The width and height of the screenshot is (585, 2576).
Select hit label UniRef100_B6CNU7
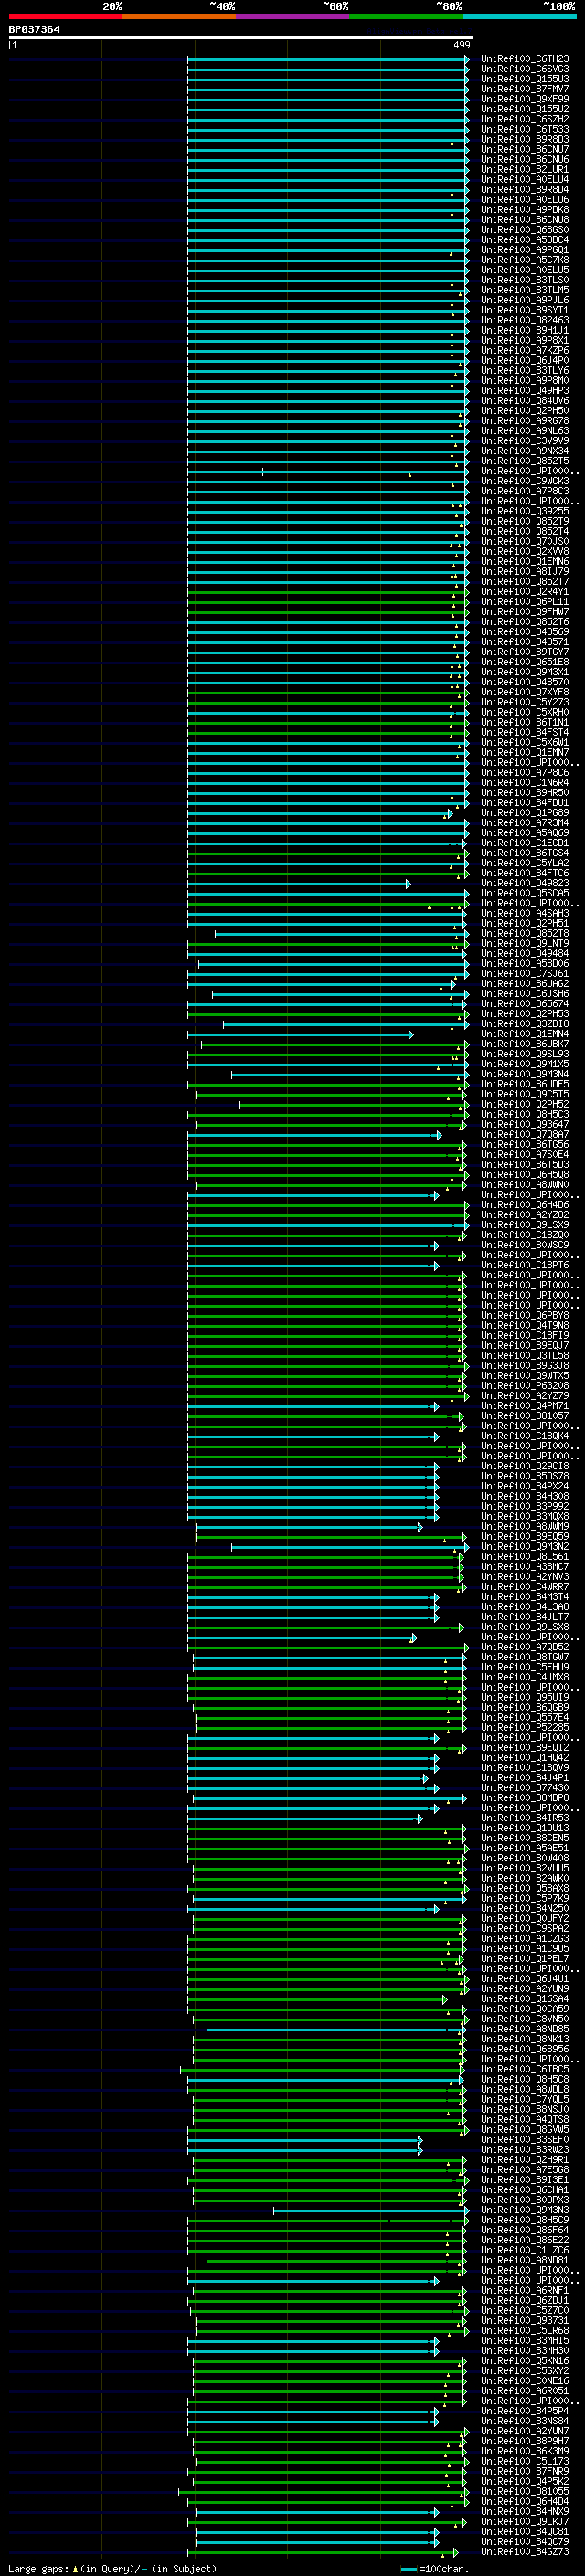524,149
